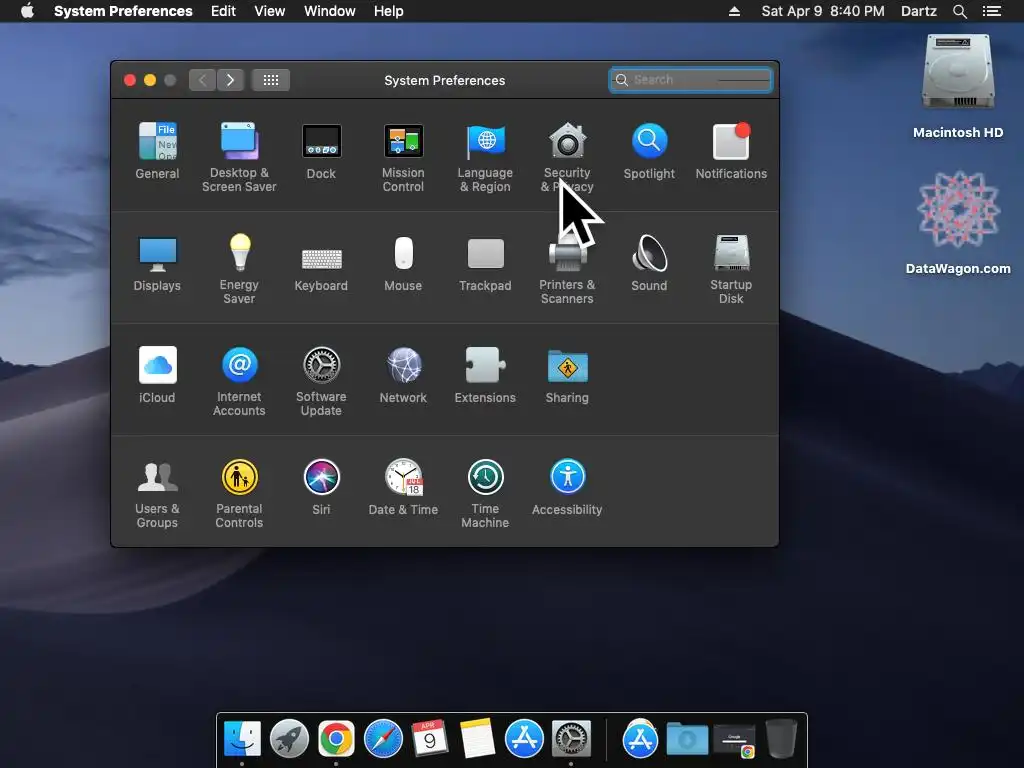Screen dimensions: 1024x768
Task: Open the Window menu
Action: (330, 11)
